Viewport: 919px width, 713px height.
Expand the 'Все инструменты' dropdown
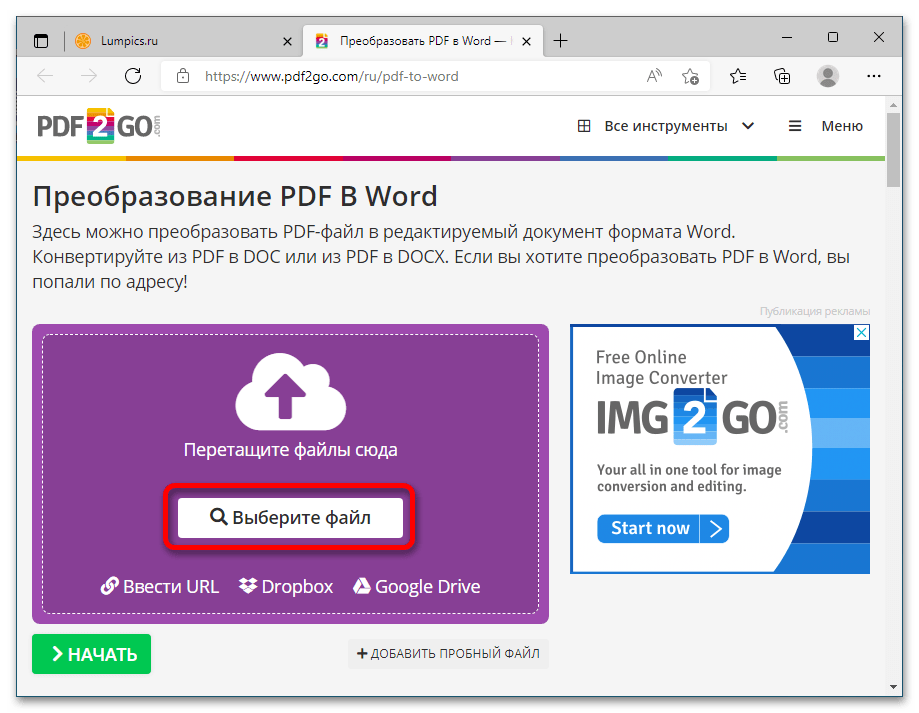point(666,126)
